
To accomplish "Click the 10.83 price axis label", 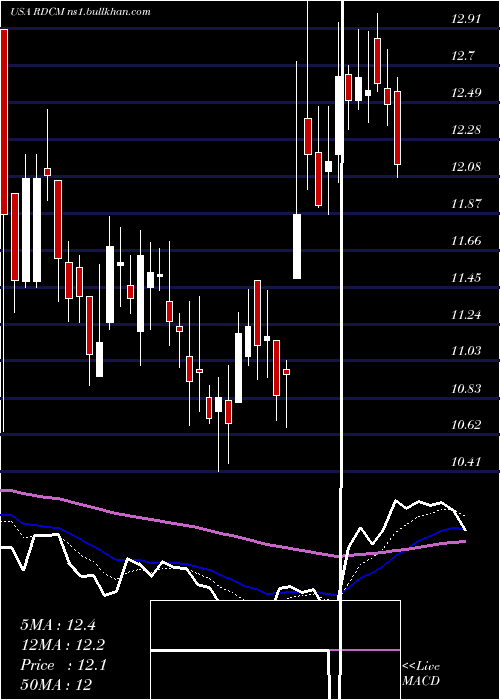I will coord(466,389).
